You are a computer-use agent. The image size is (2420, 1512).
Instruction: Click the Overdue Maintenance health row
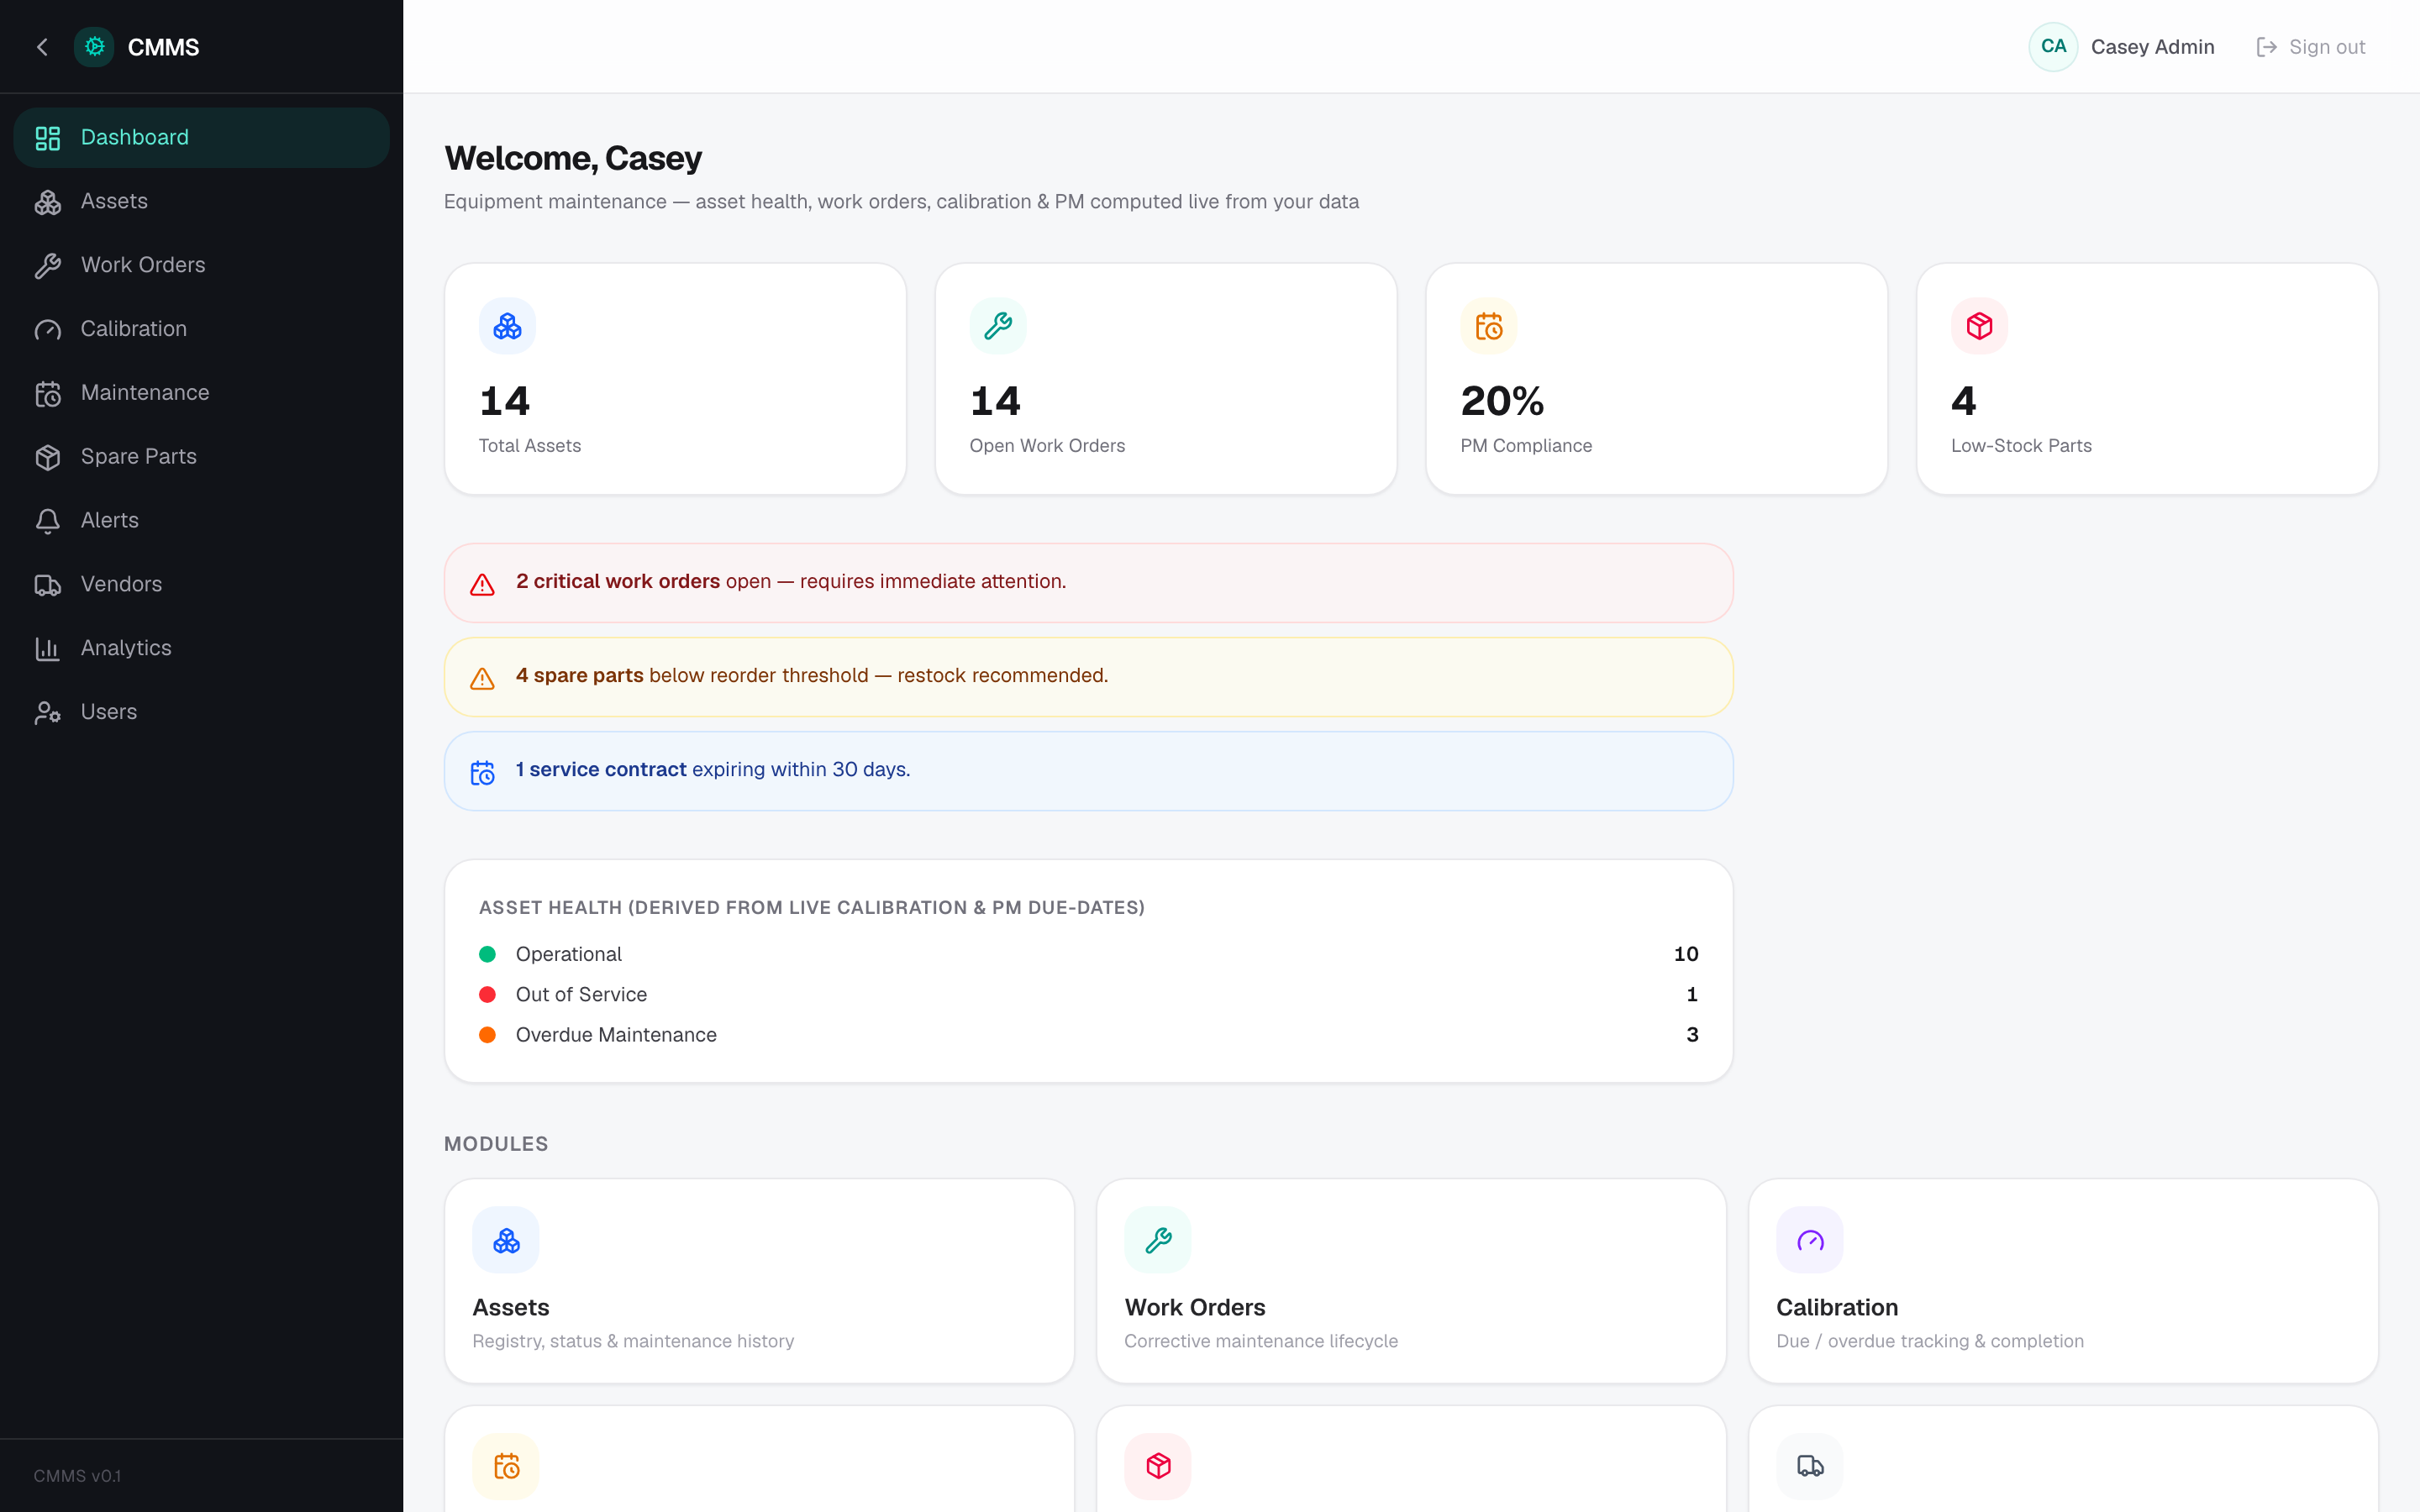[x=1088, y=1035]
